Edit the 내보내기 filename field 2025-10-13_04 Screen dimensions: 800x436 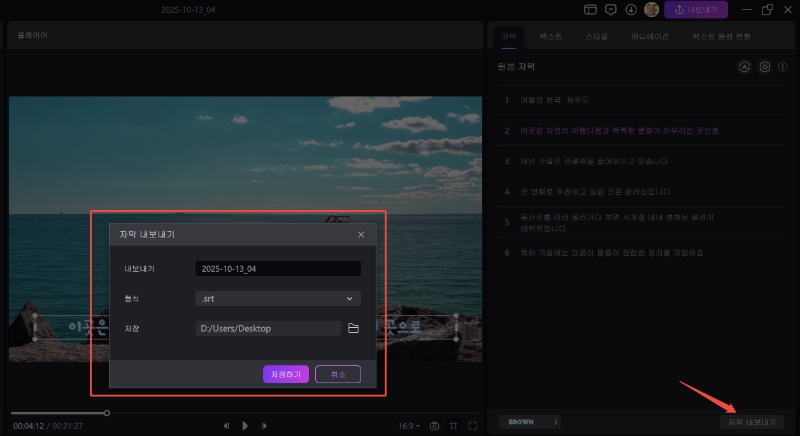(x=278, y=269)
